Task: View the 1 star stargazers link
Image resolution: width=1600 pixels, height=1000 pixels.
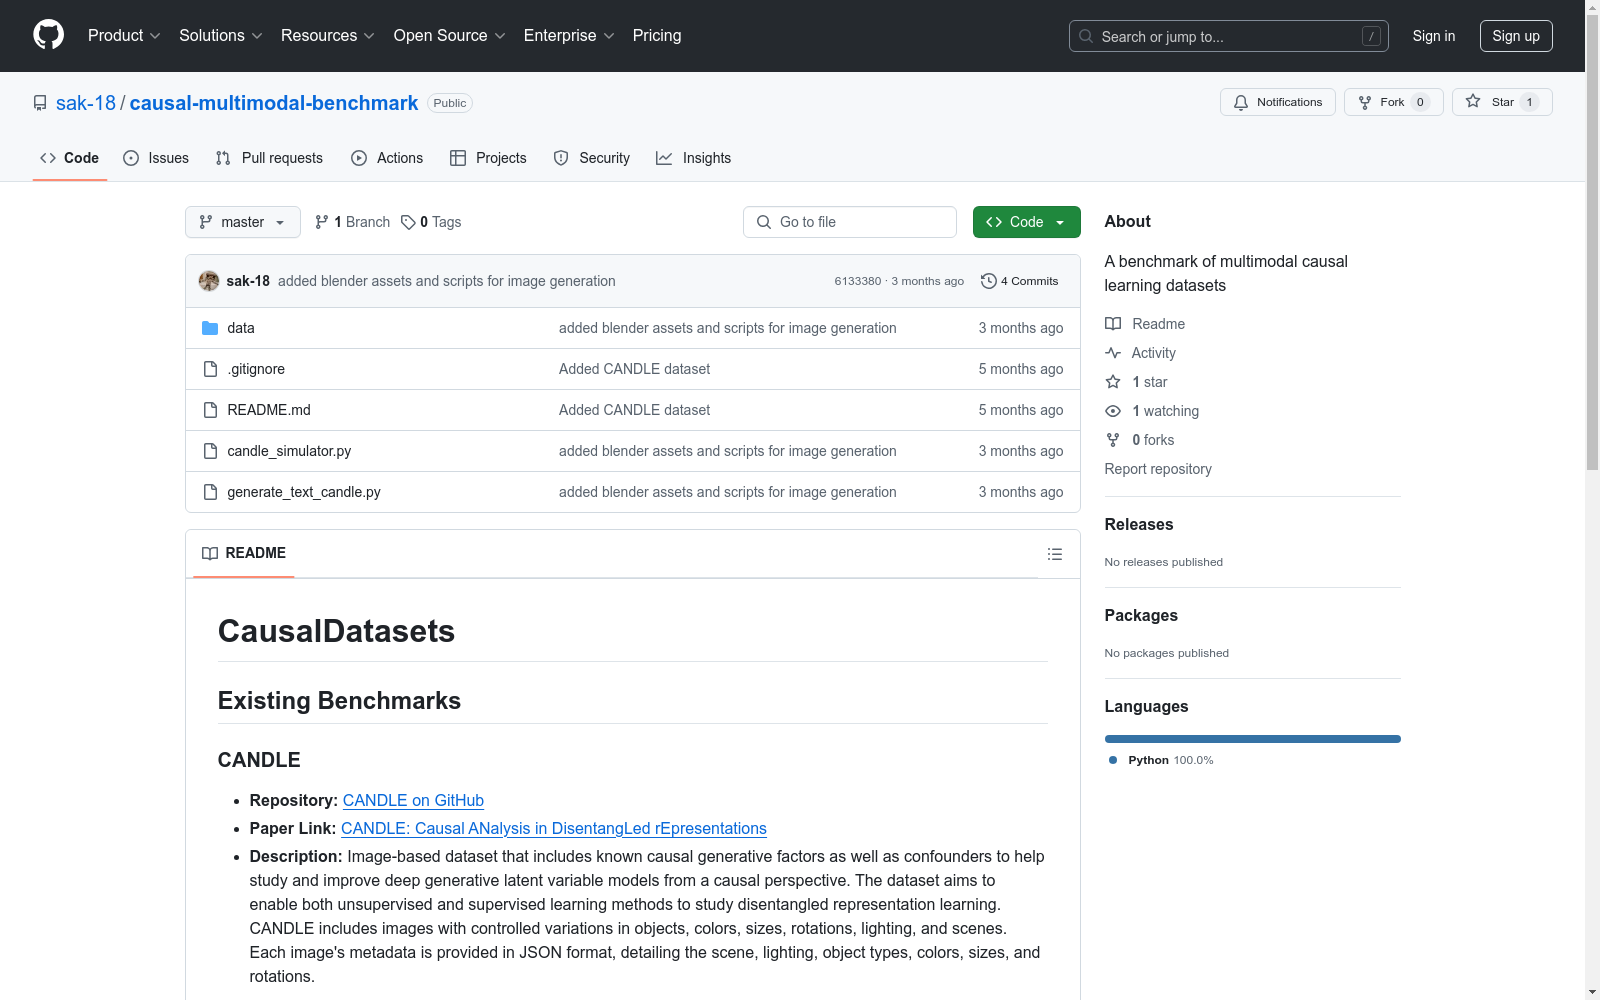Action: pyautogui.click(x=1137, y=382)
